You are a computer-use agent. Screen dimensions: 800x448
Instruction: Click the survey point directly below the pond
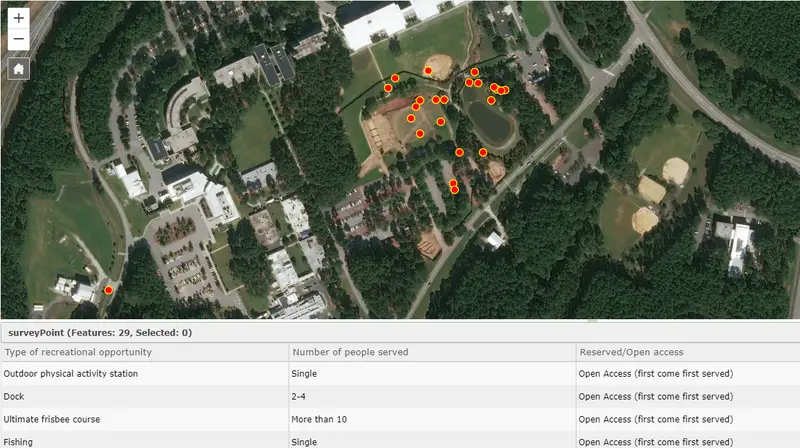483,152
